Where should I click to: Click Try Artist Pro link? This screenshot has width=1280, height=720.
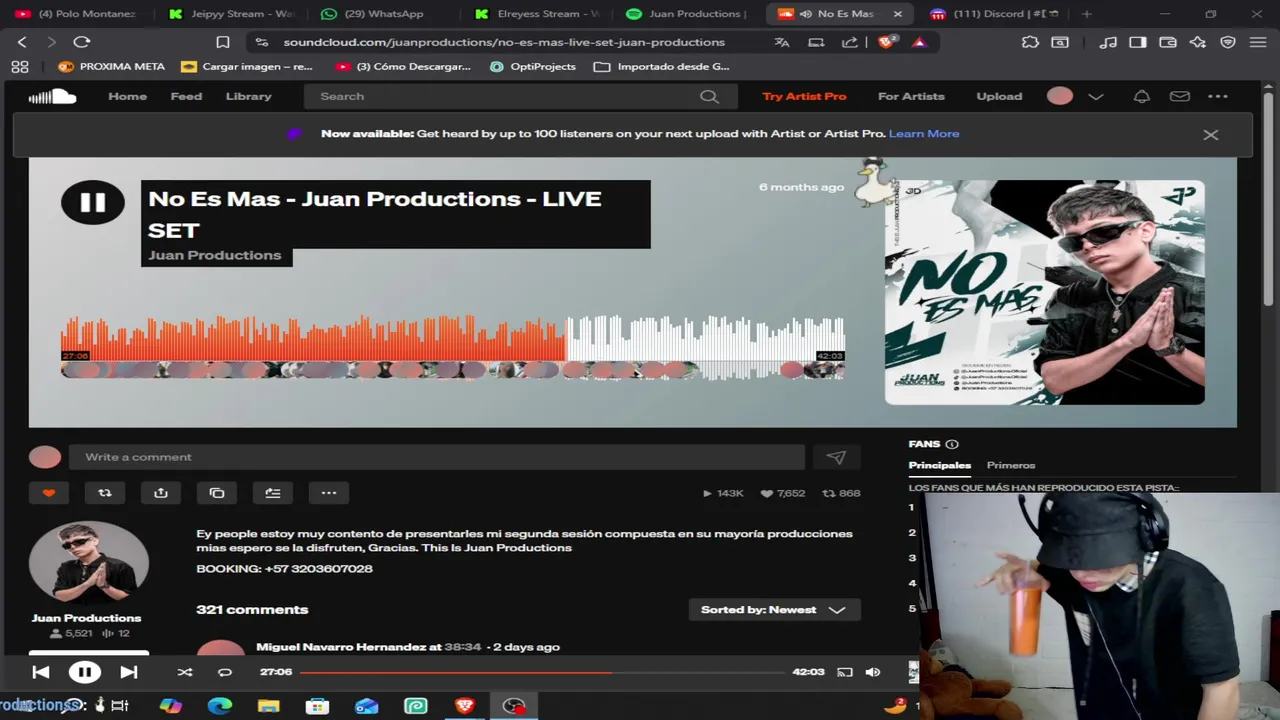(804, 96)
